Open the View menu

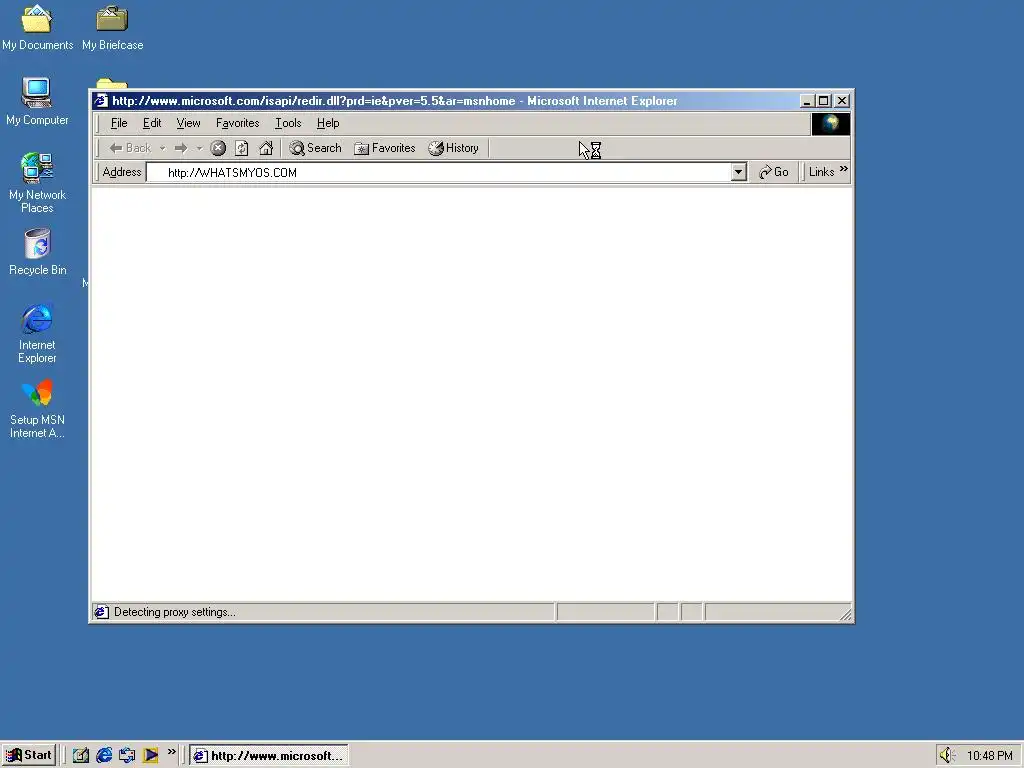[x=188, y=123]
